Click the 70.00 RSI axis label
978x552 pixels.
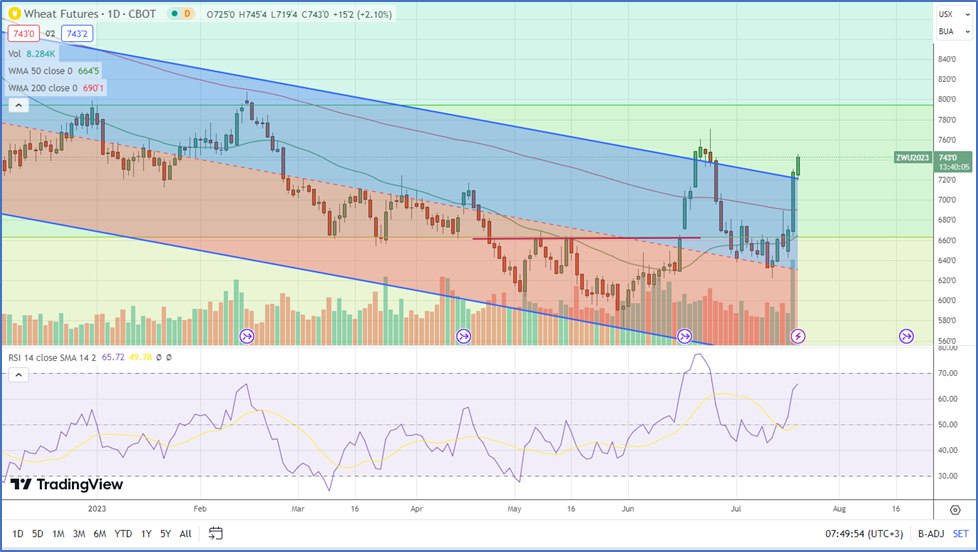948,374
